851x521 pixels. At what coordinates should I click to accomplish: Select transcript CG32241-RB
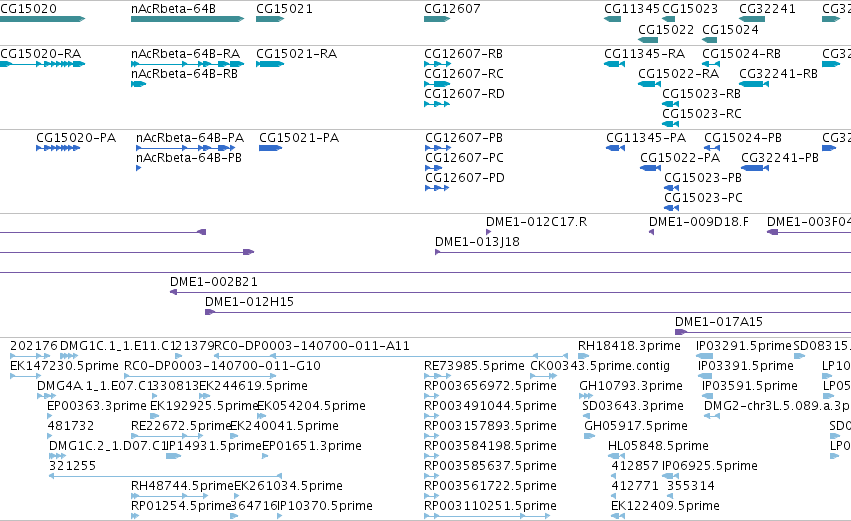tap(778, 74)
